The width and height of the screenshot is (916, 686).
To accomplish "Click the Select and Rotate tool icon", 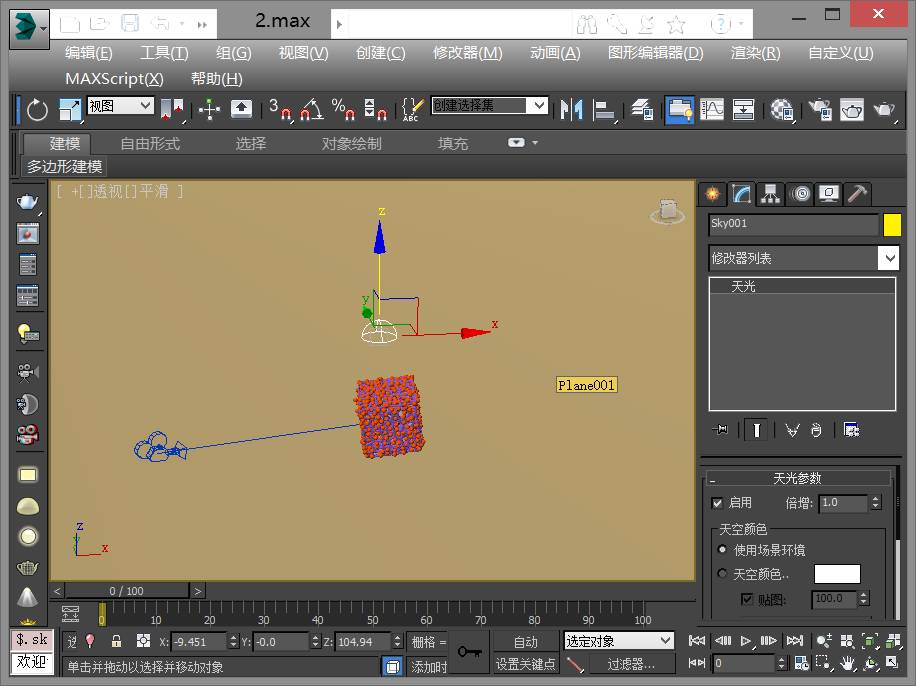I will pos(38,109).
